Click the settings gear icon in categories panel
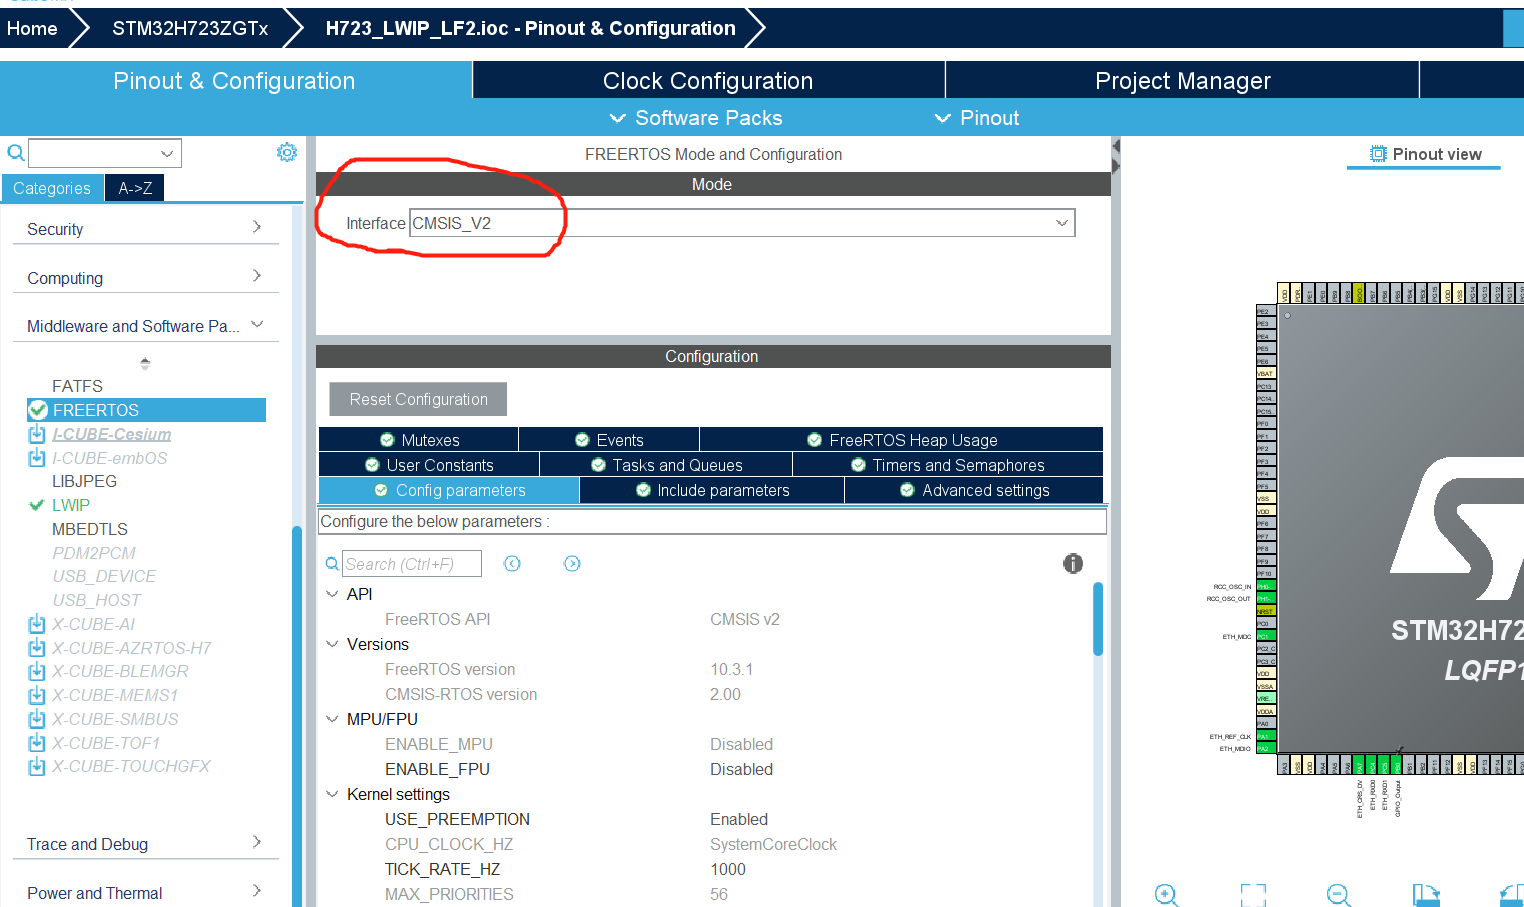 pyautogui.click(x=287, y=152)
